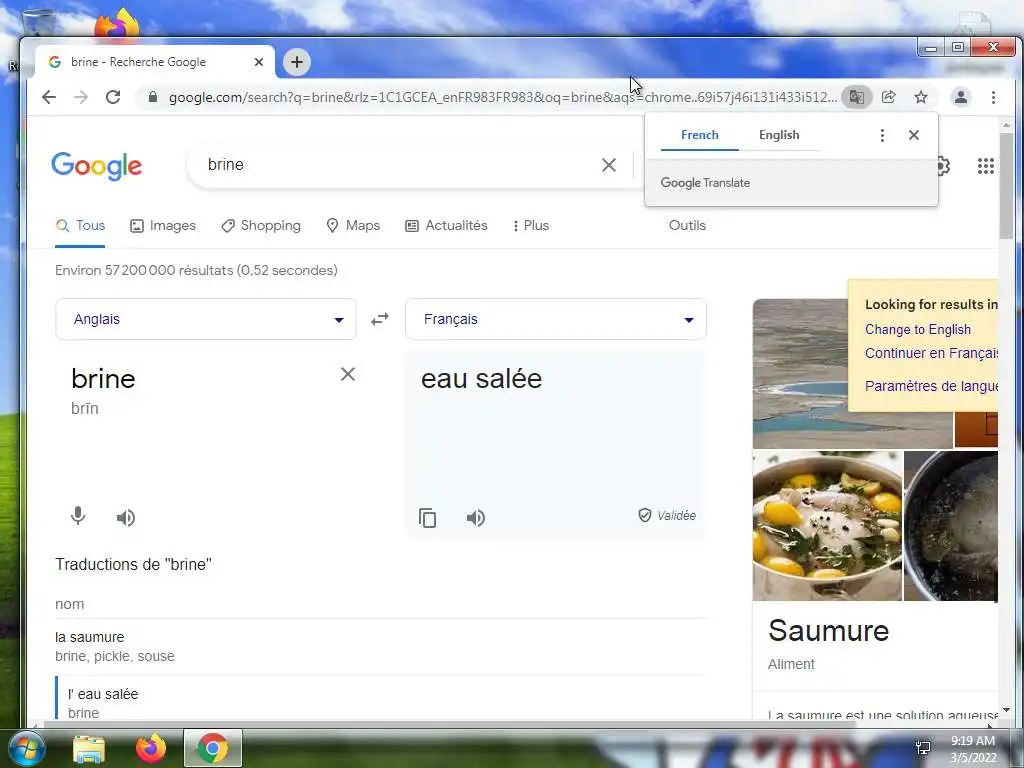The height and width of the screenshot is (768, 1024).
Task: Click the Chrome taskbar icon
Action: (x=212, y=748)
